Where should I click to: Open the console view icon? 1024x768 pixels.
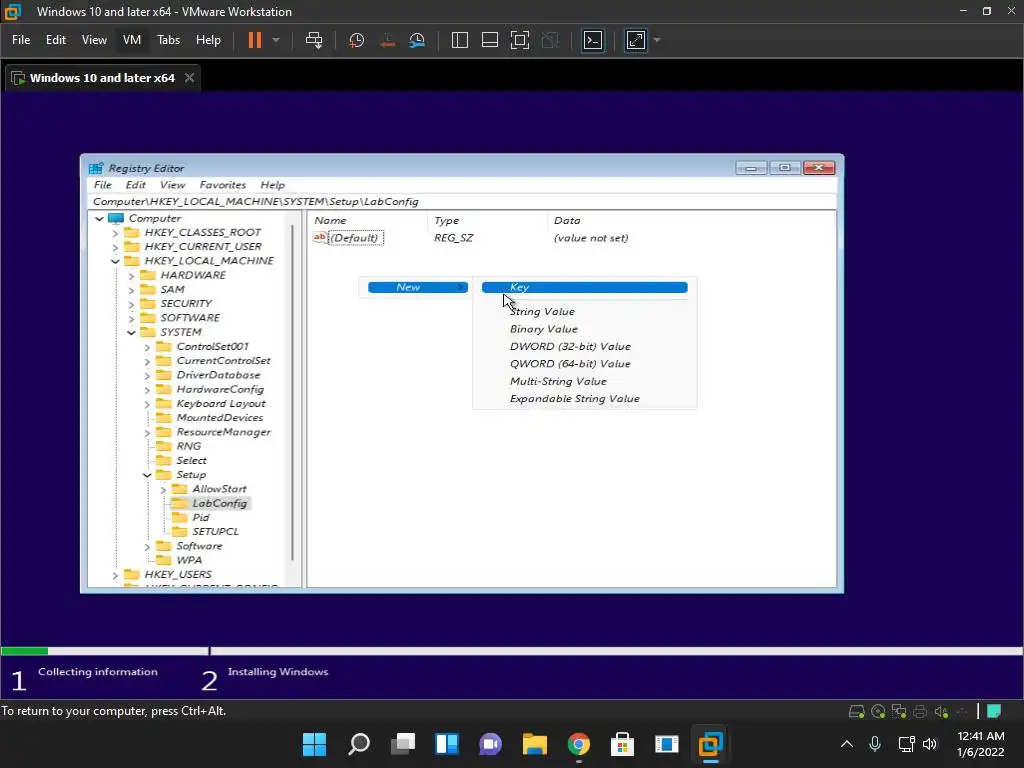click(x=593, y=40)
